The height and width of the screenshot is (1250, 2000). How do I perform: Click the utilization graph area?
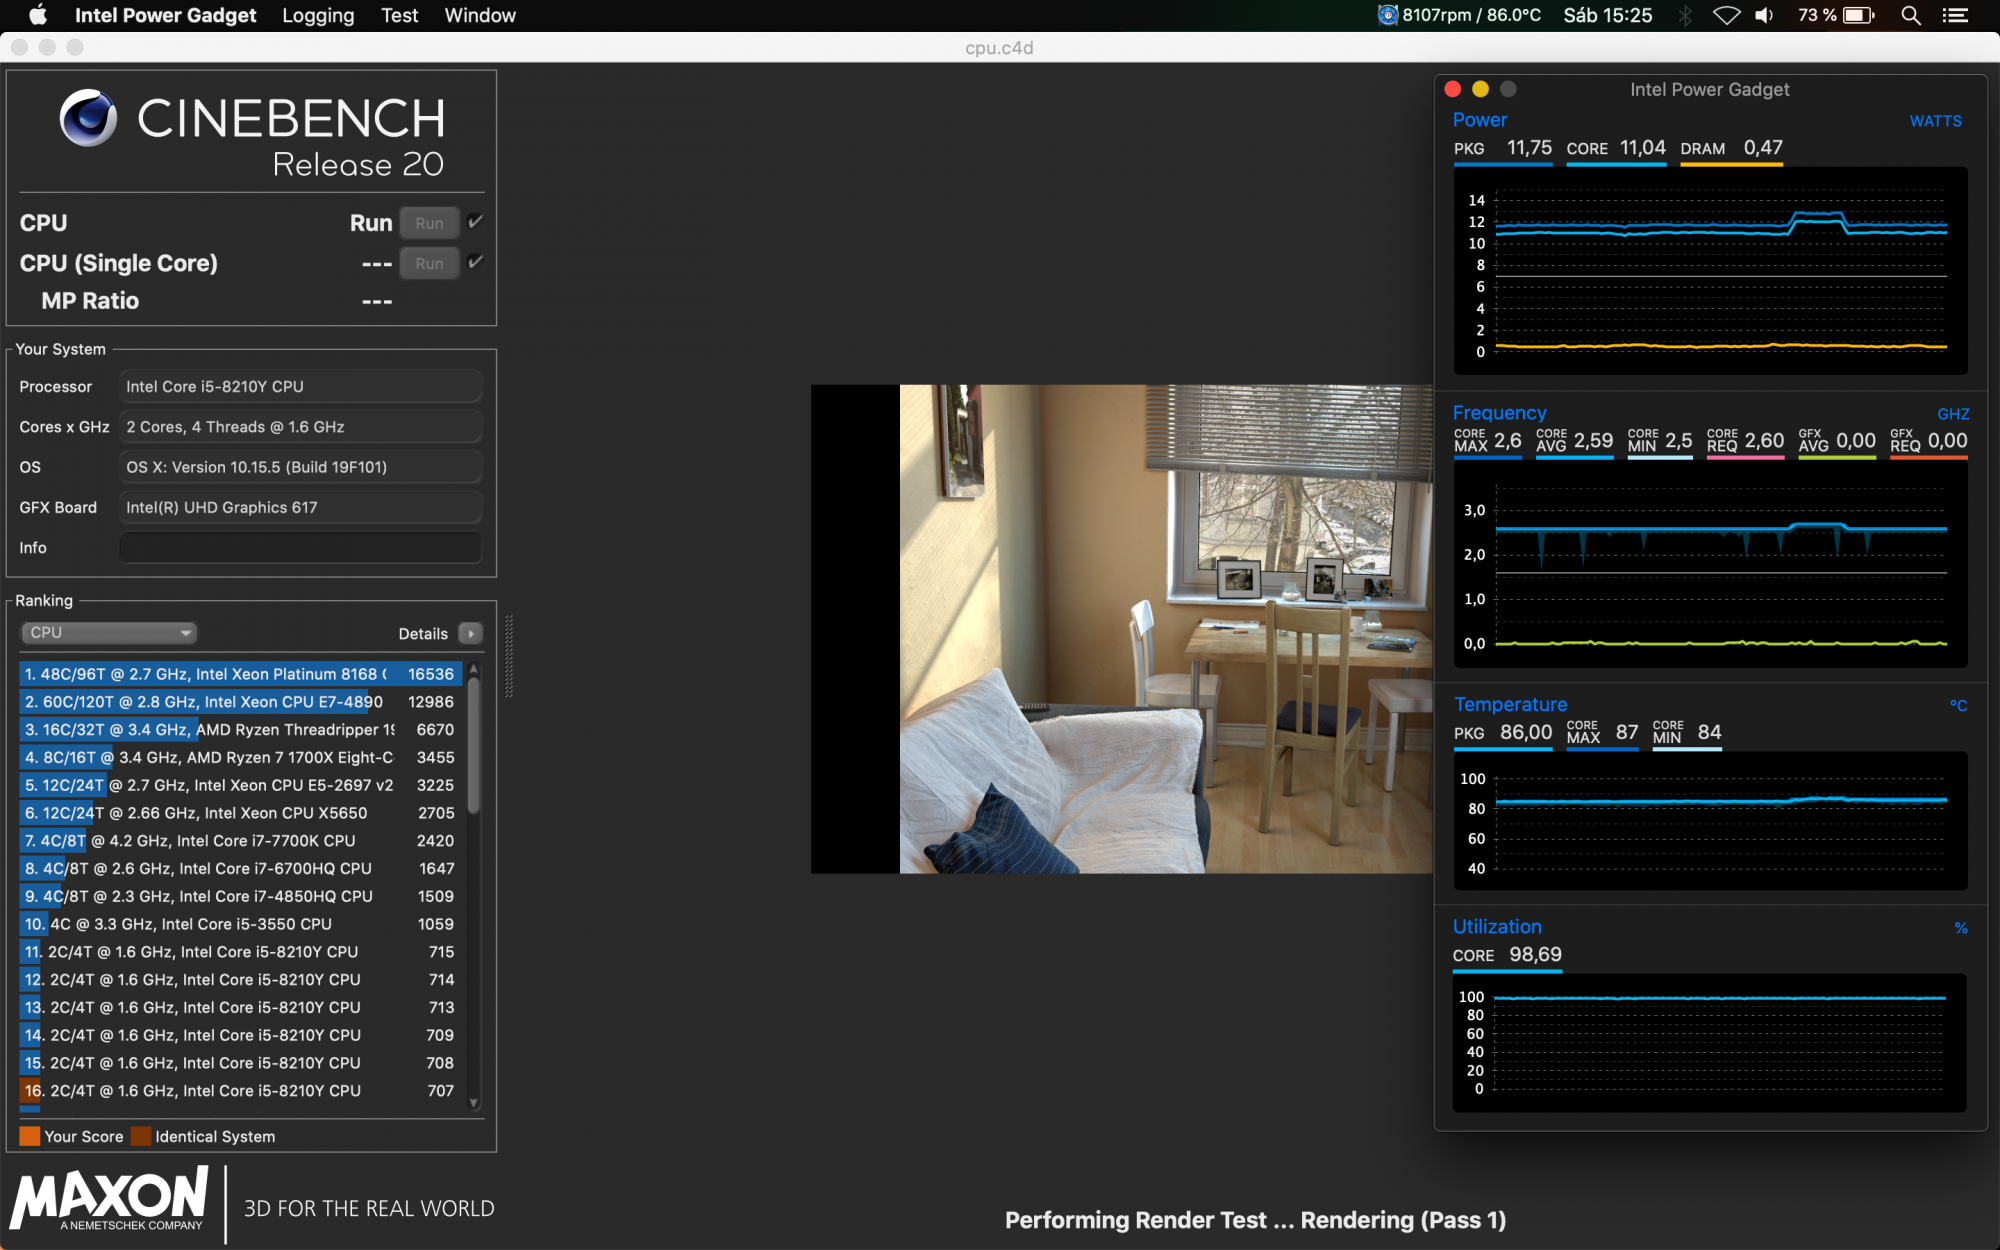pos(1710,1042)
